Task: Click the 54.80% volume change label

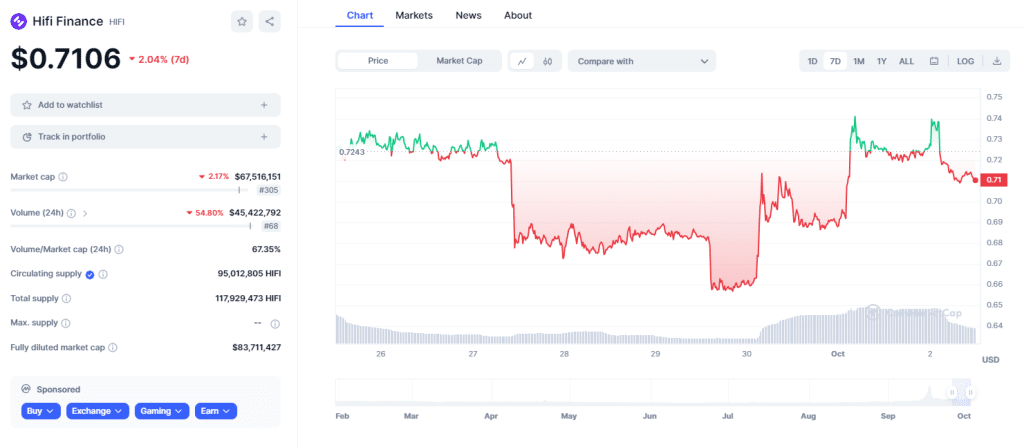Action: [x=205, y=212]
